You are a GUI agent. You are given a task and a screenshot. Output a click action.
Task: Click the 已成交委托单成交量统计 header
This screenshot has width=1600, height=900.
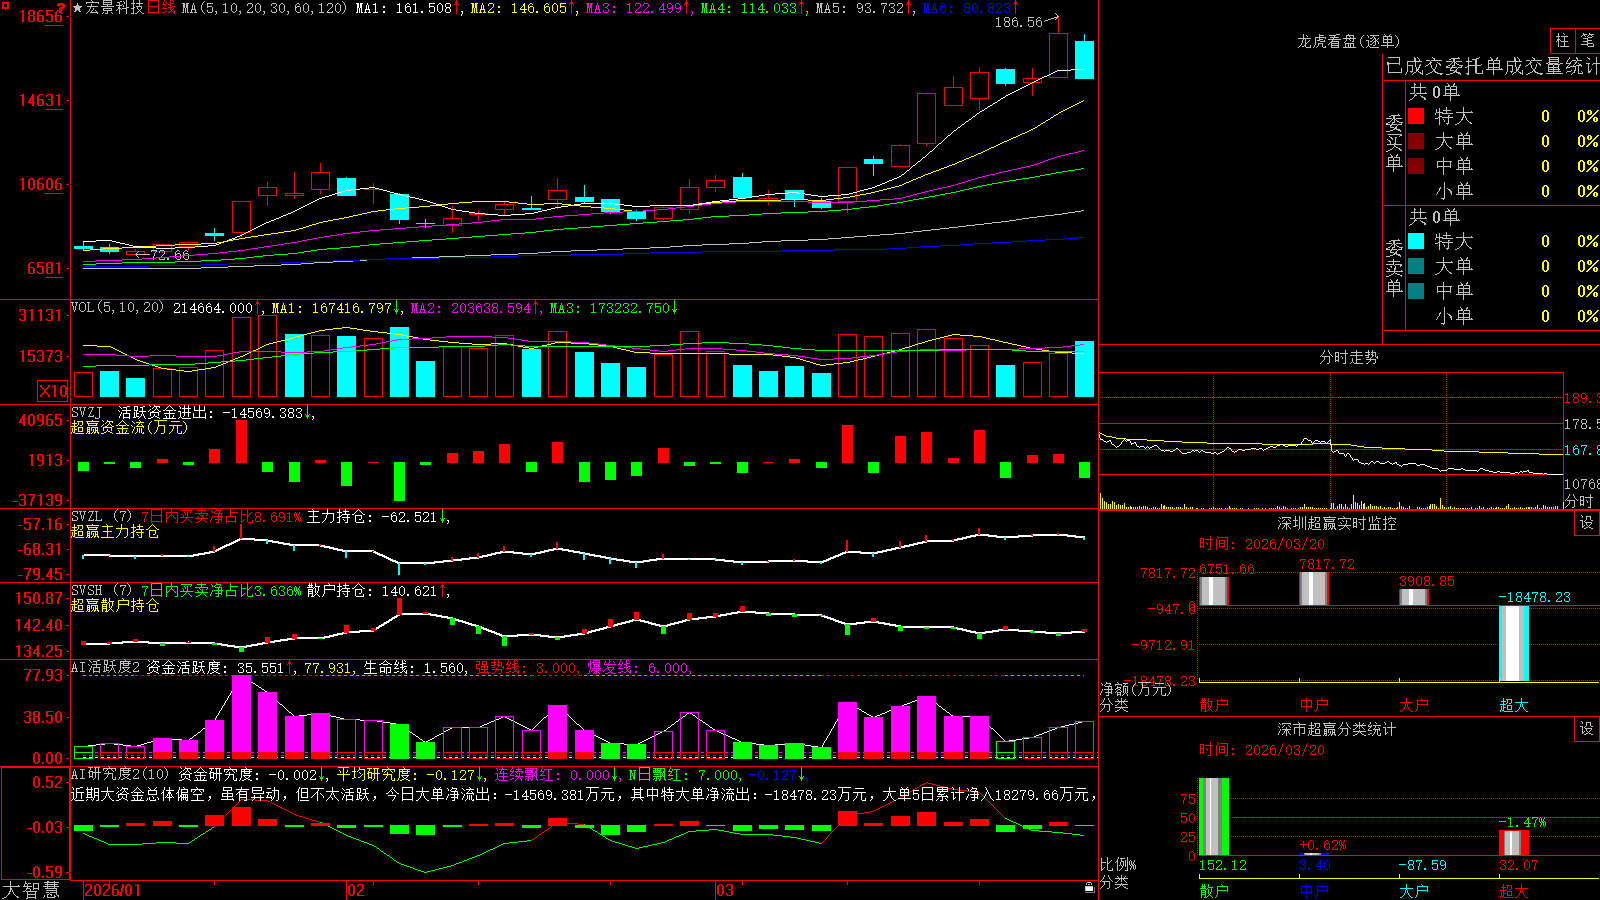[x=1492, y=66]
